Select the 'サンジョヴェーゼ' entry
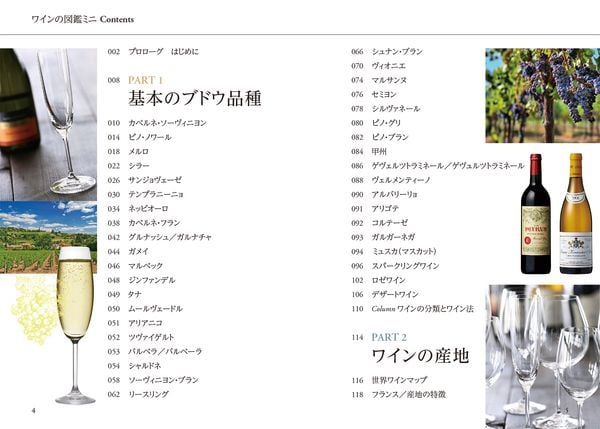 tap(145, 180)
